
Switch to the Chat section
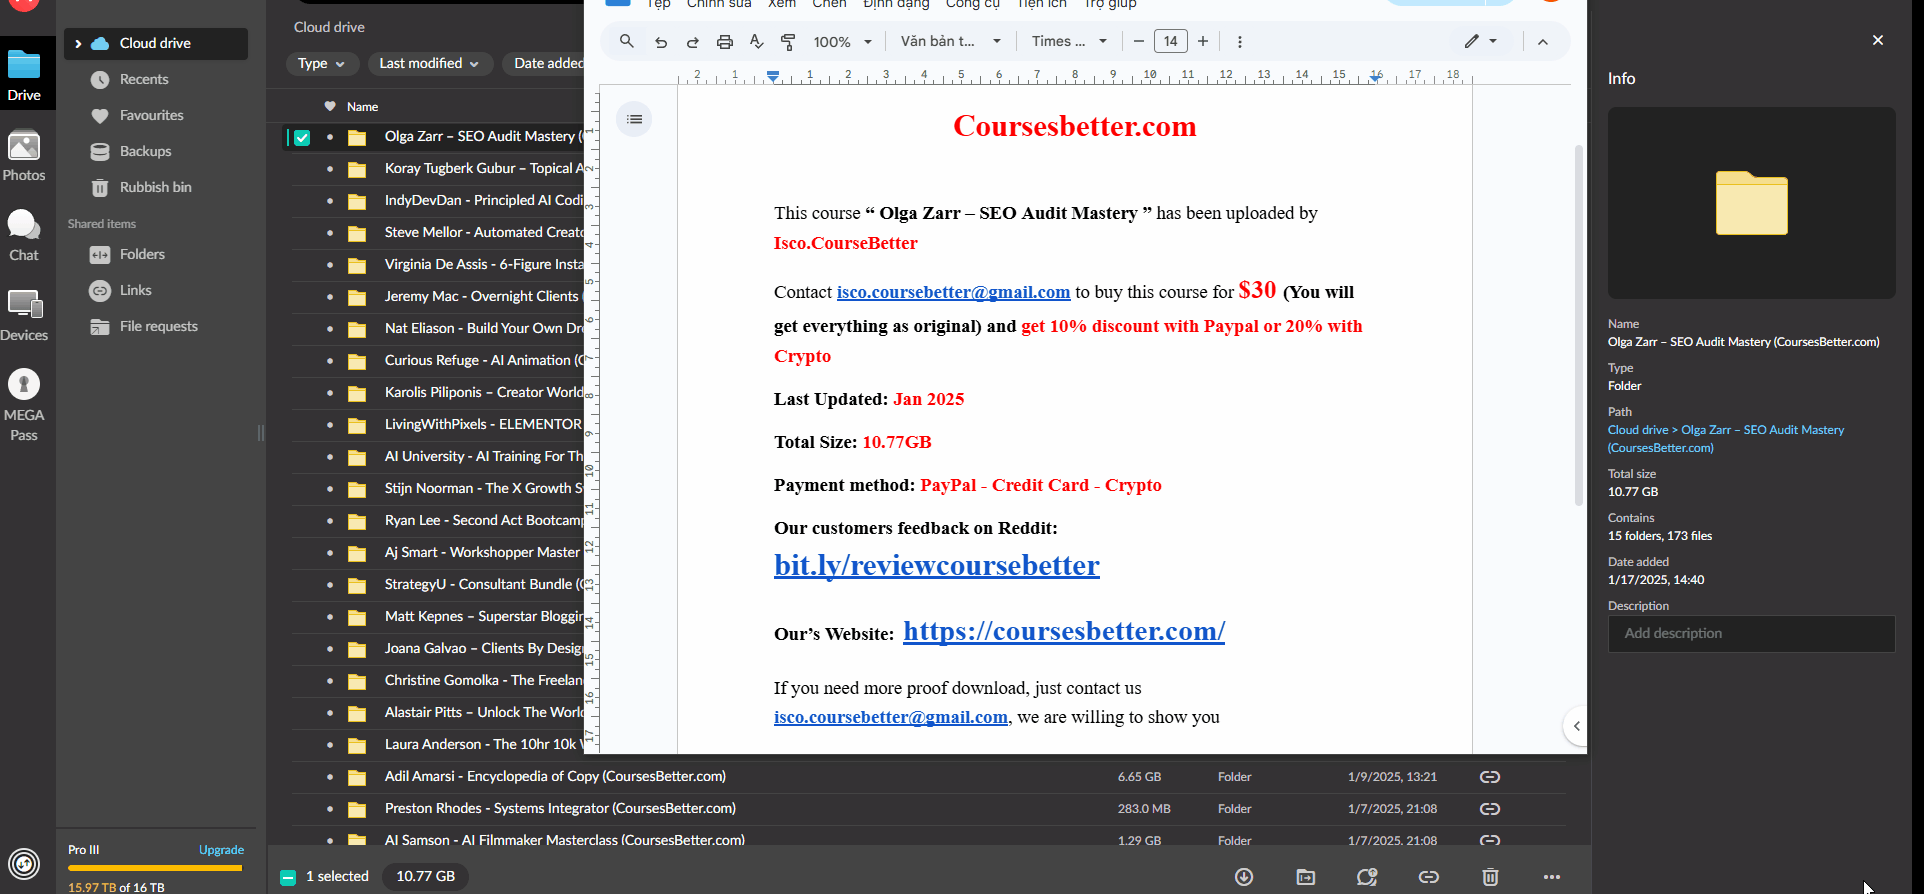click(x=24, y=236)
